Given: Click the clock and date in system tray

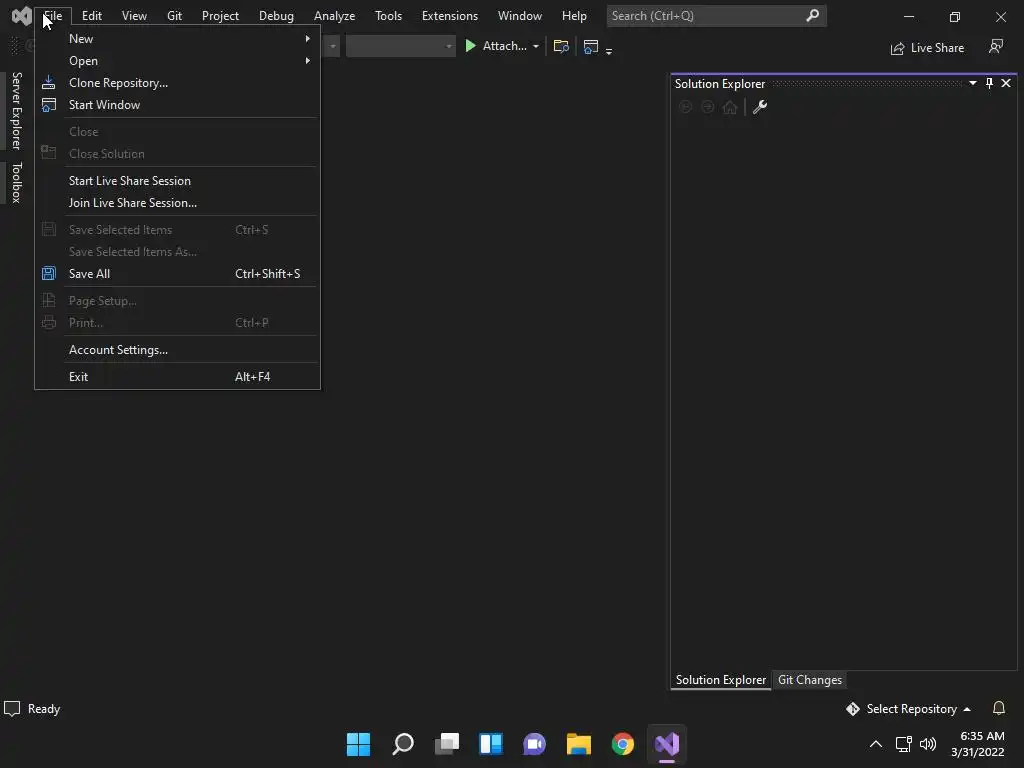Looking at the screenshot, I should coord(978,744).
